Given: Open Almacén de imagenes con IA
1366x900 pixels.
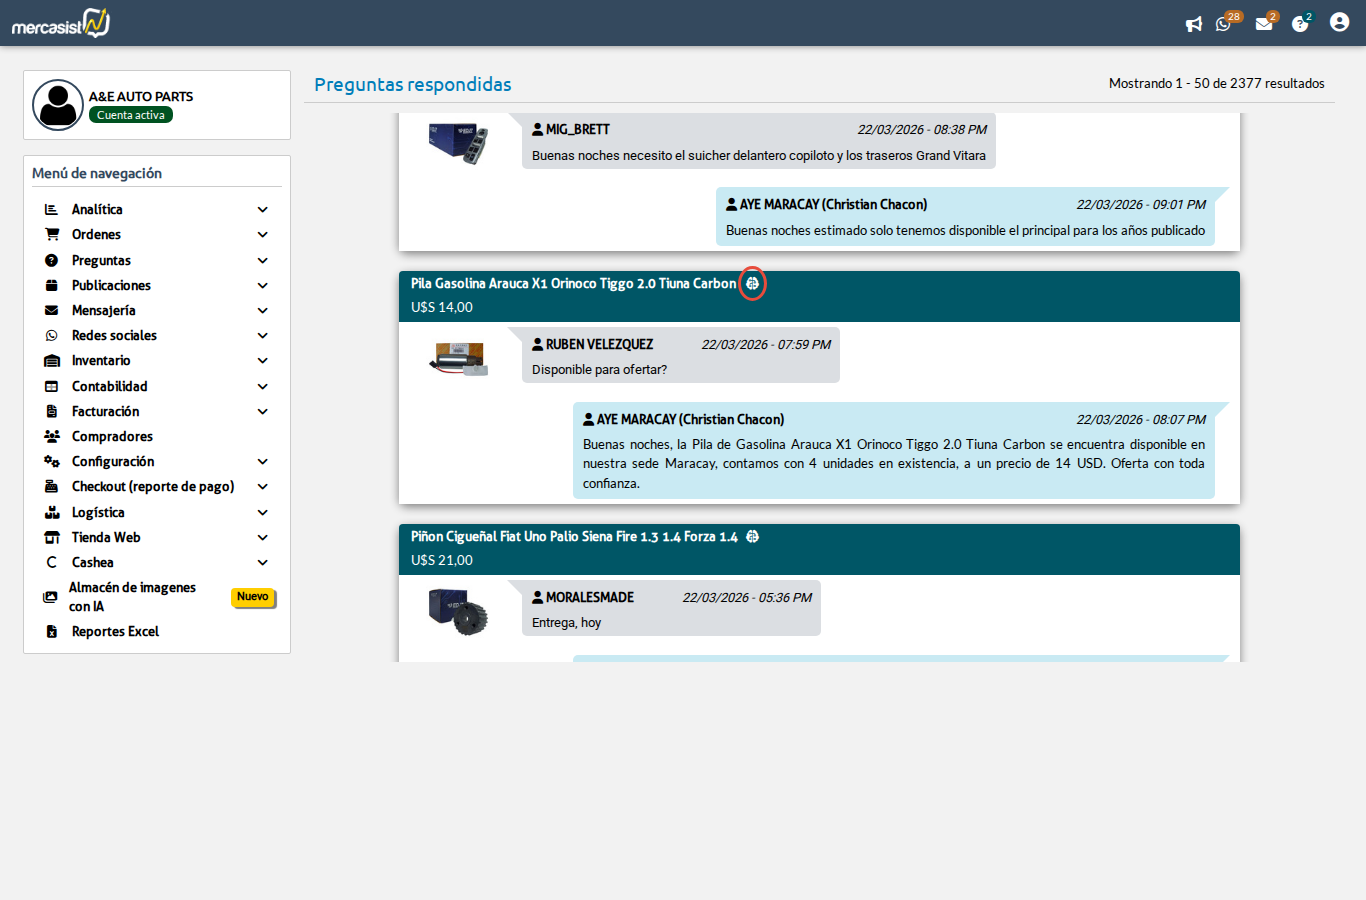Looking at the screenshot, I should (x=131, y=597).
